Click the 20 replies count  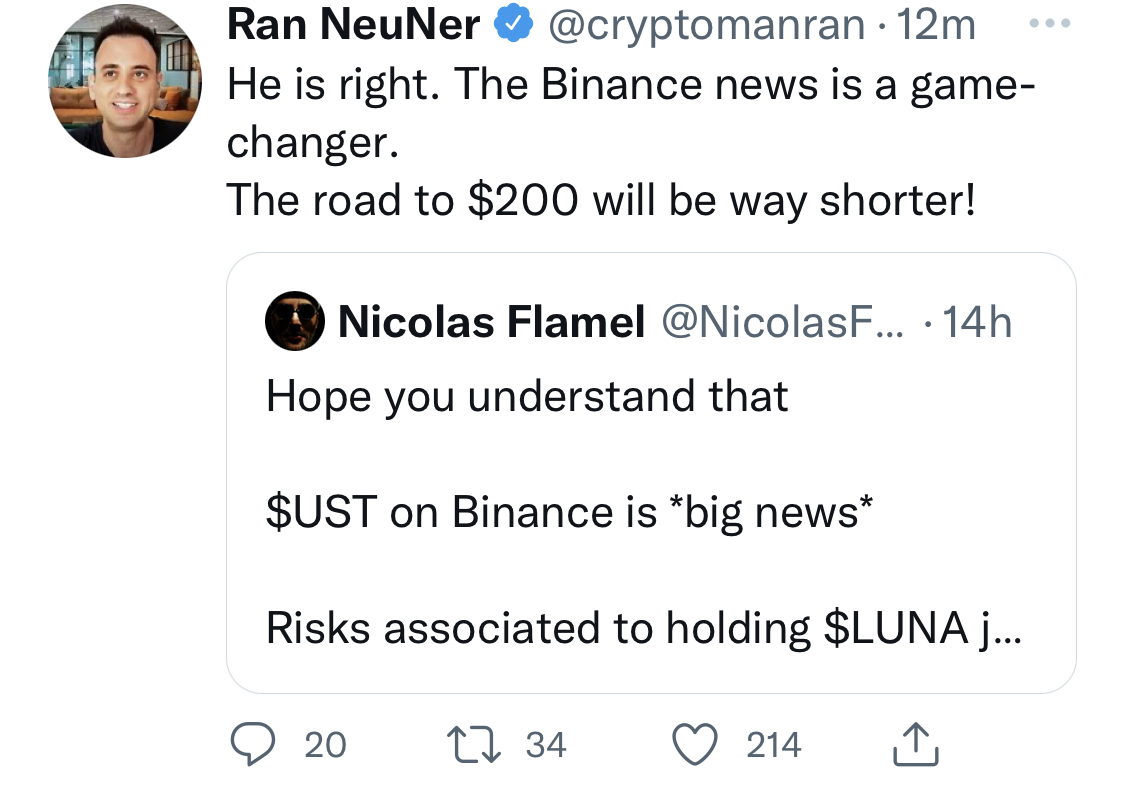pyautogui.click(x=325, y=745)
